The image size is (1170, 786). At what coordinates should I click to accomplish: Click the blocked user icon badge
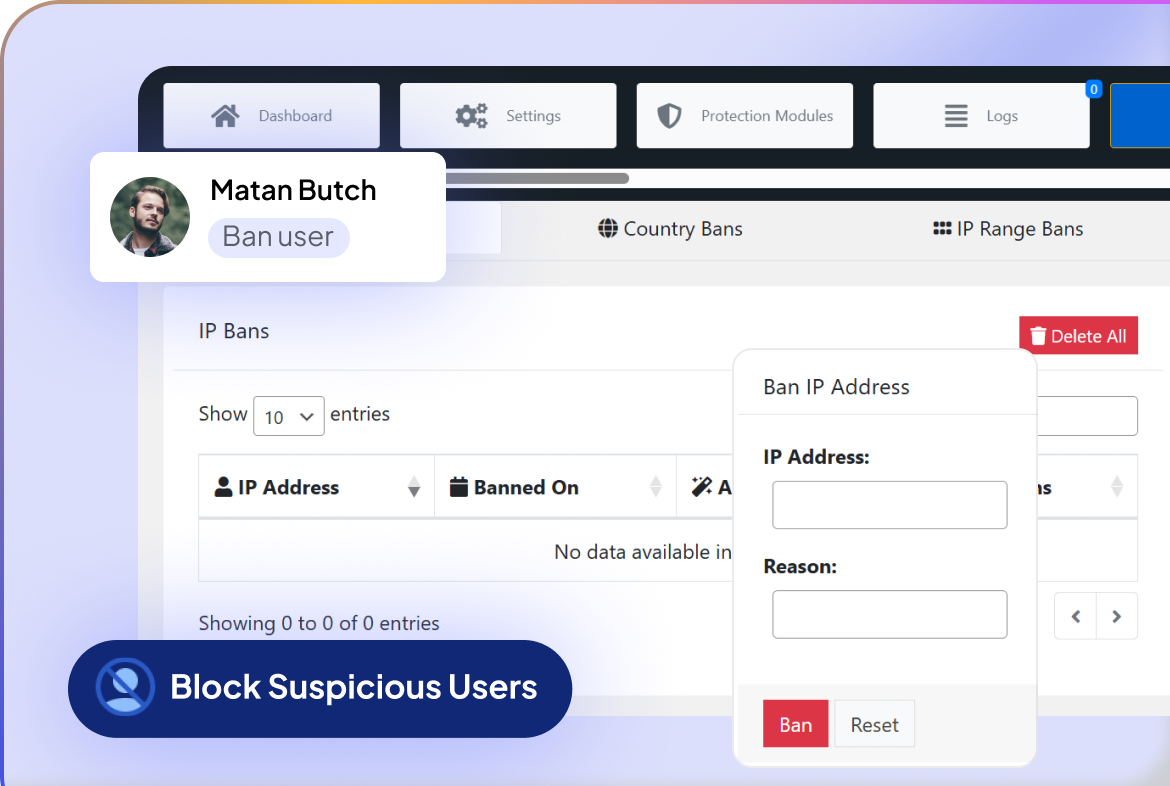tap(125, 687)
